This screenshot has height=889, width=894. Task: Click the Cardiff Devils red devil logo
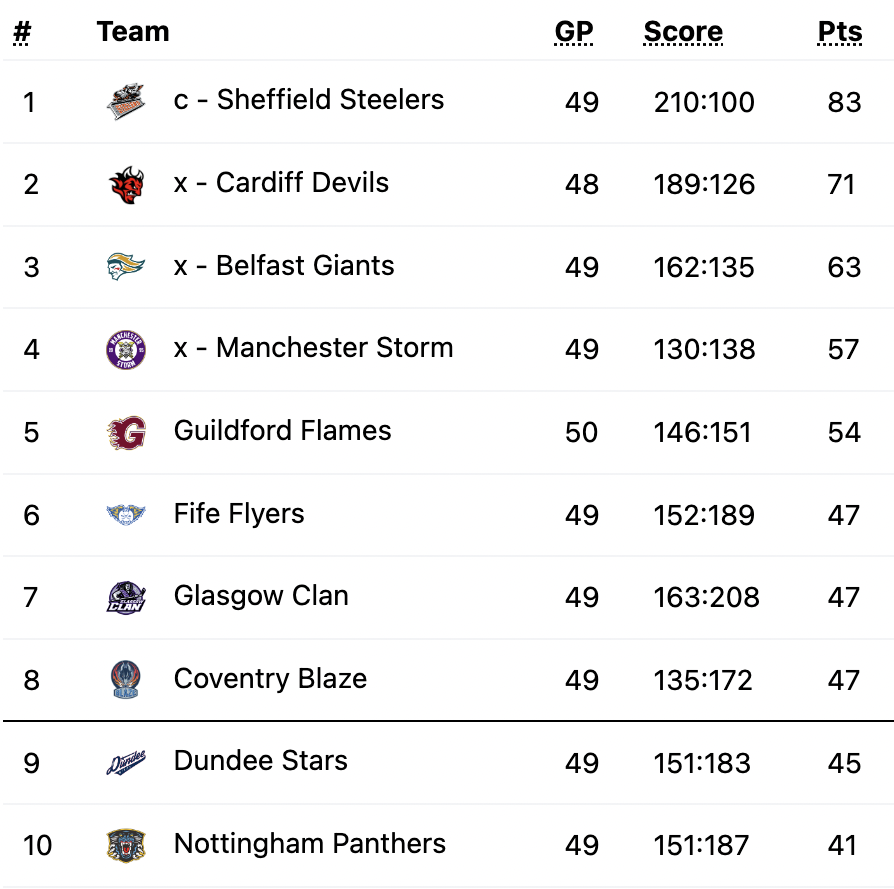coord(126,185)
